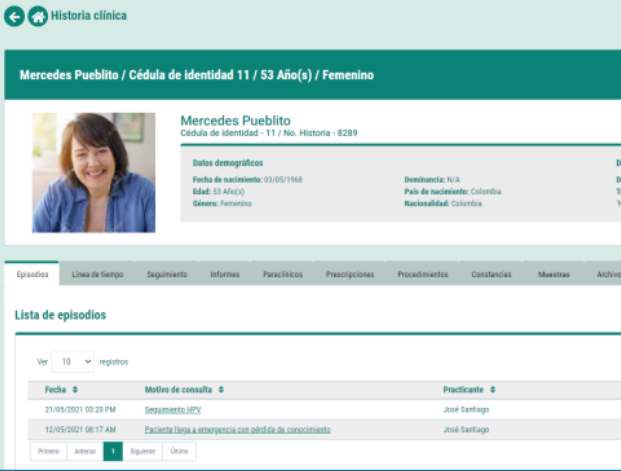Click Fecha de nacimiento 03/05/1968 value

coord(283,180)
